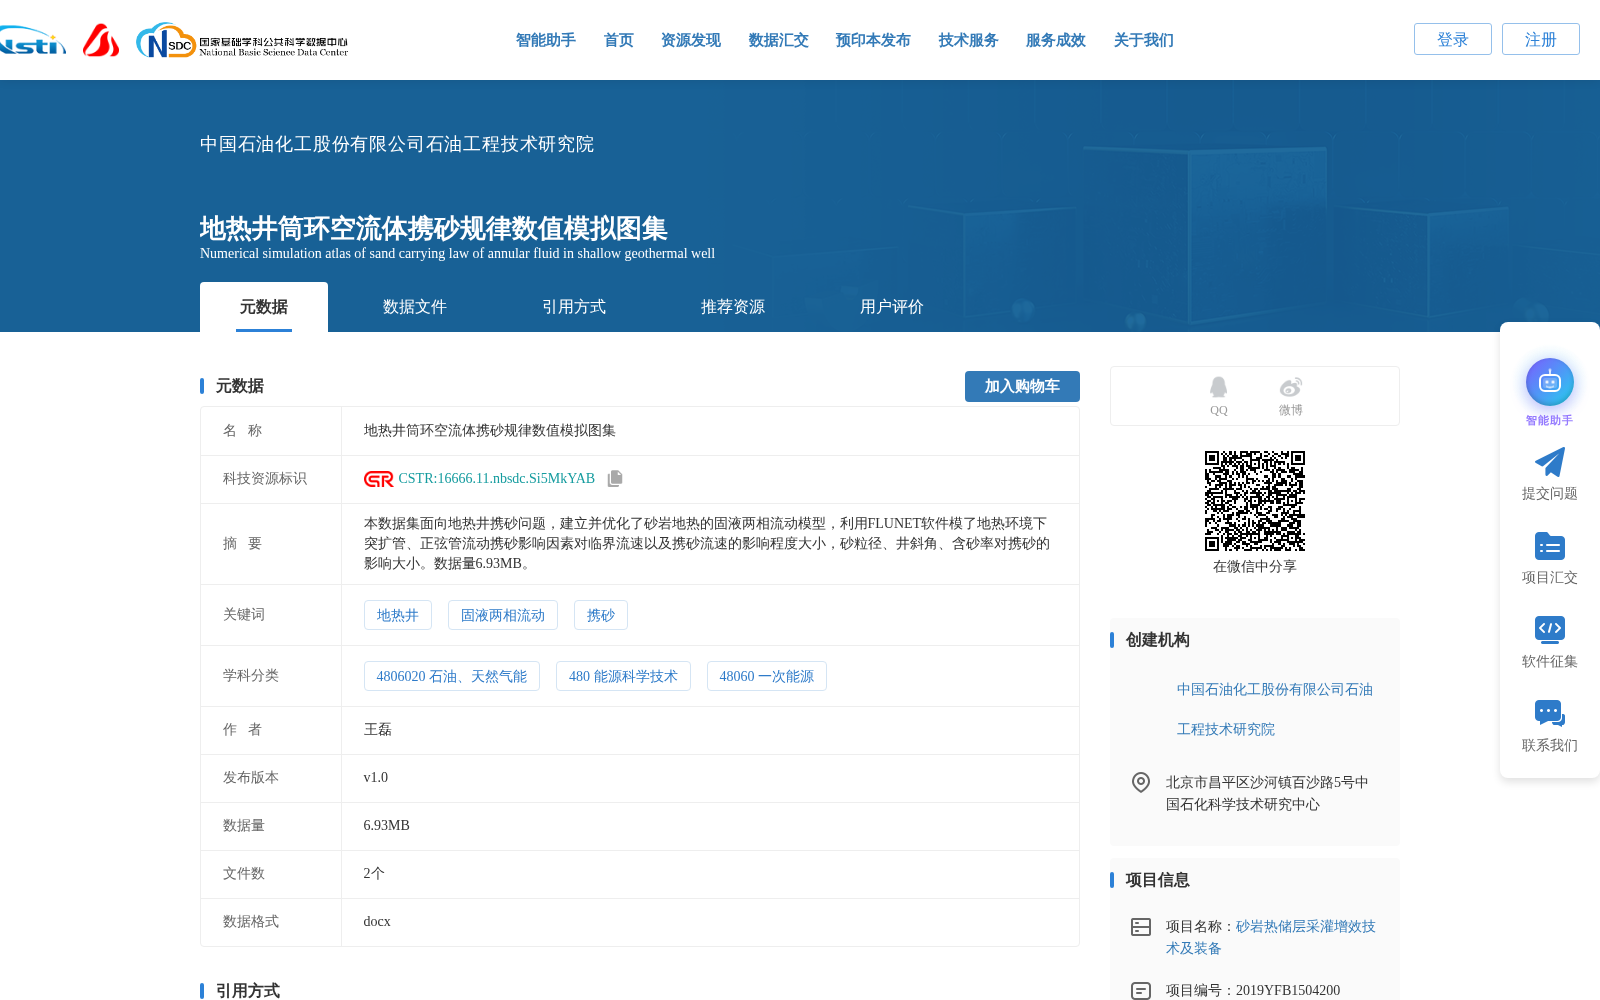
Task: Click the 提交问题 paper plane icon
Action: (1549, 462)
